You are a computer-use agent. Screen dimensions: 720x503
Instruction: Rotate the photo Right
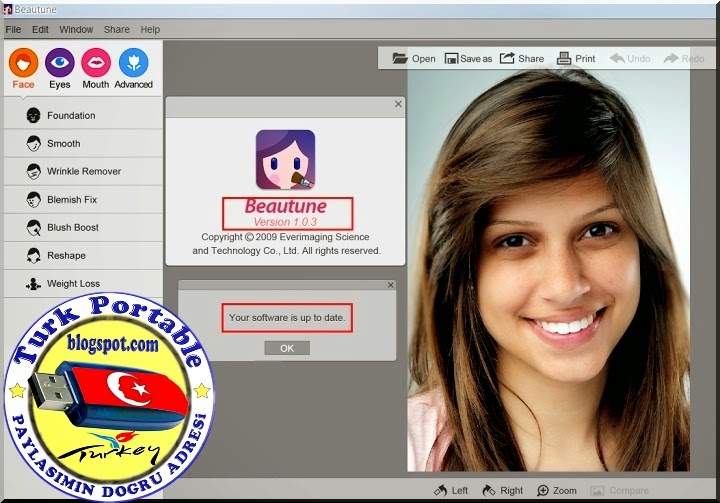[502, 491]
